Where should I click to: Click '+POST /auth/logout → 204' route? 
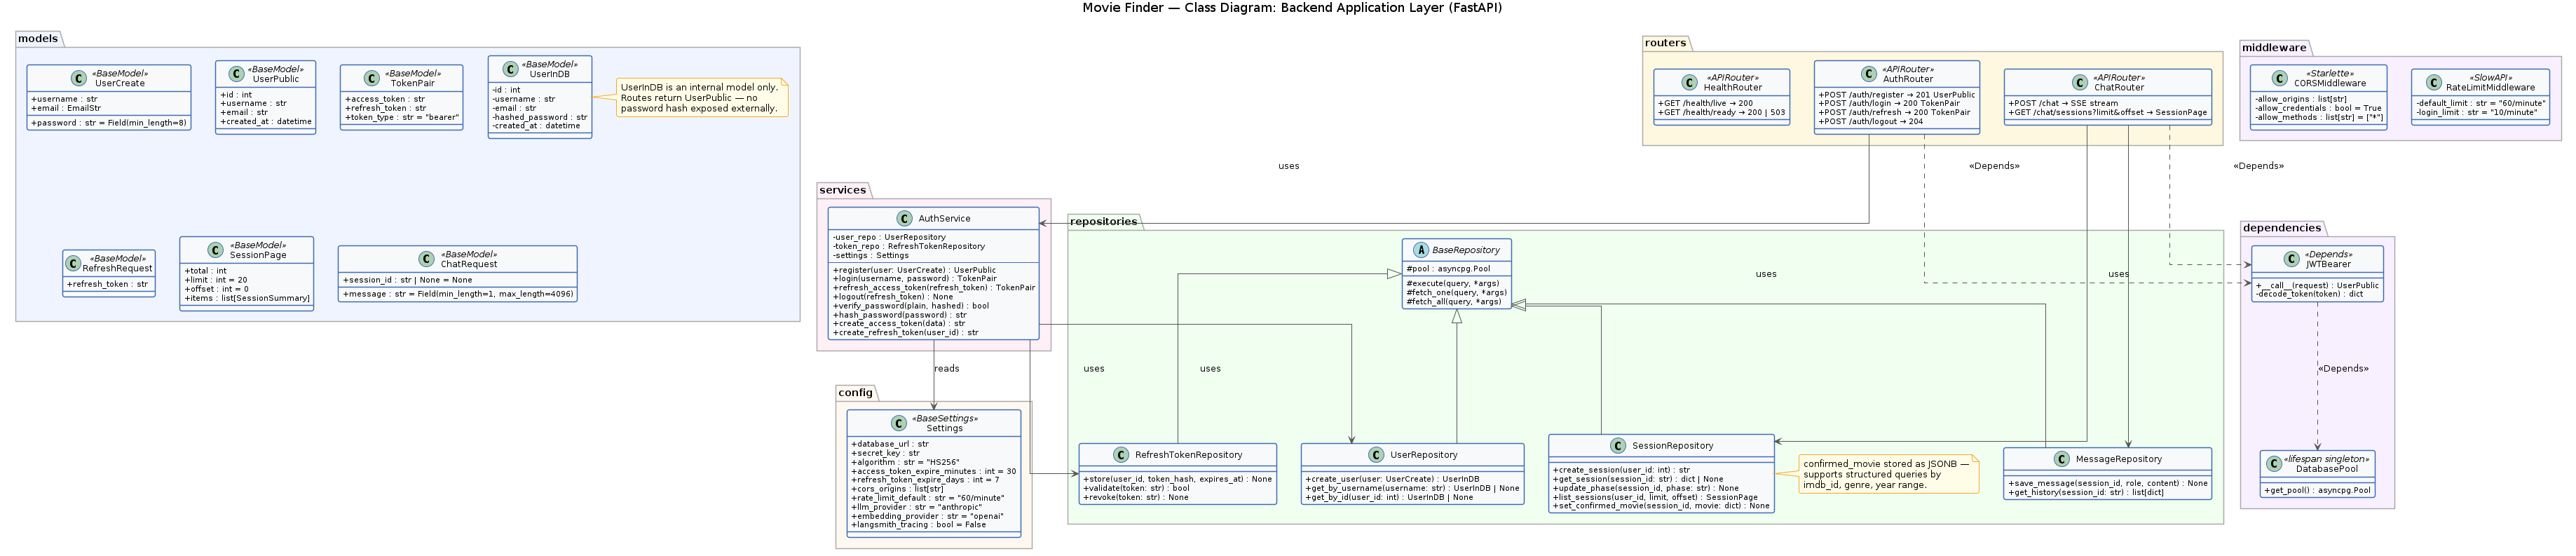[x=1870, y=122]
